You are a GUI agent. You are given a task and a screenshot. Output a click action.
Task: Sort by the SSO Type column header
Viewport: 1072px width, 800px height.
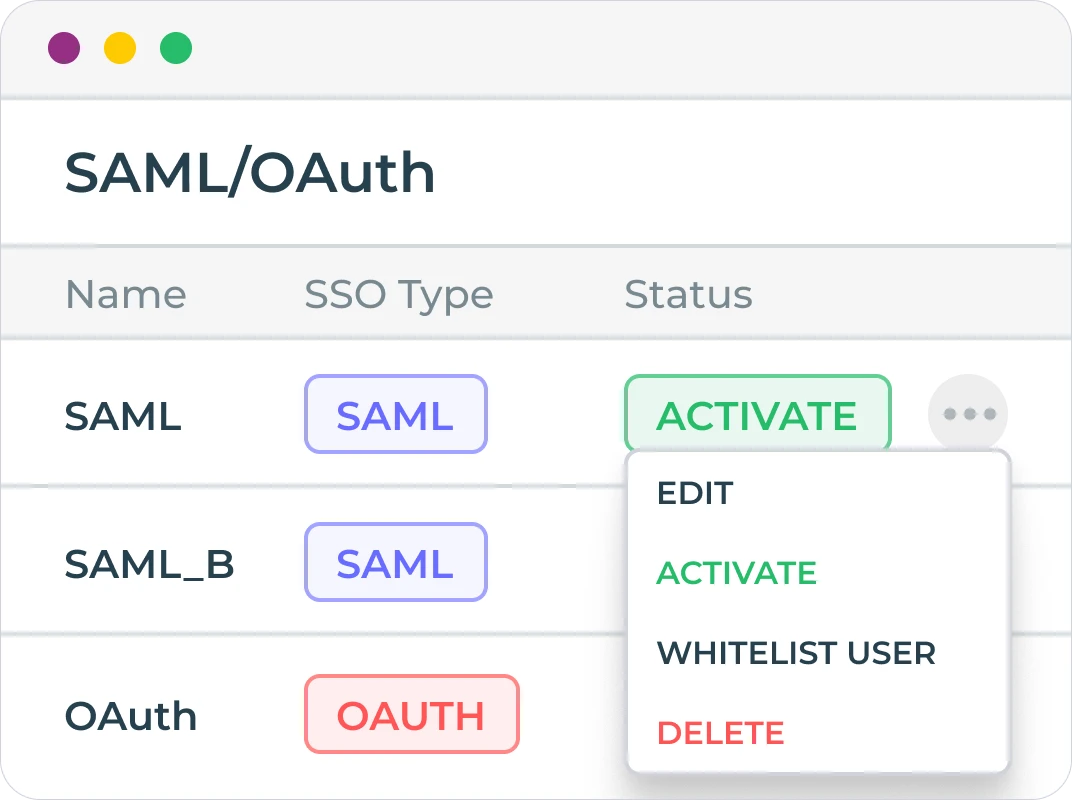(398, 295)
